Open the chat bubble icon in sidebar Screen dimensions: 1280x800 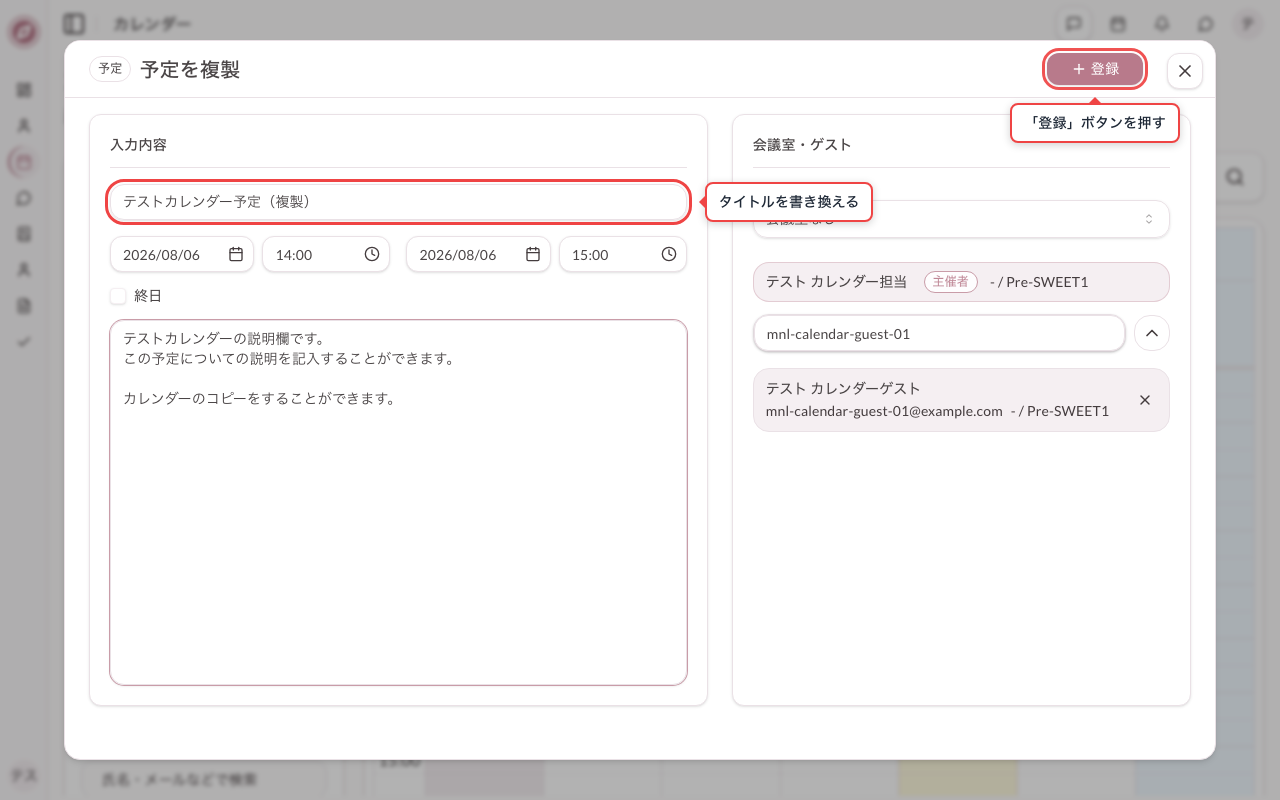click(24, 198)
